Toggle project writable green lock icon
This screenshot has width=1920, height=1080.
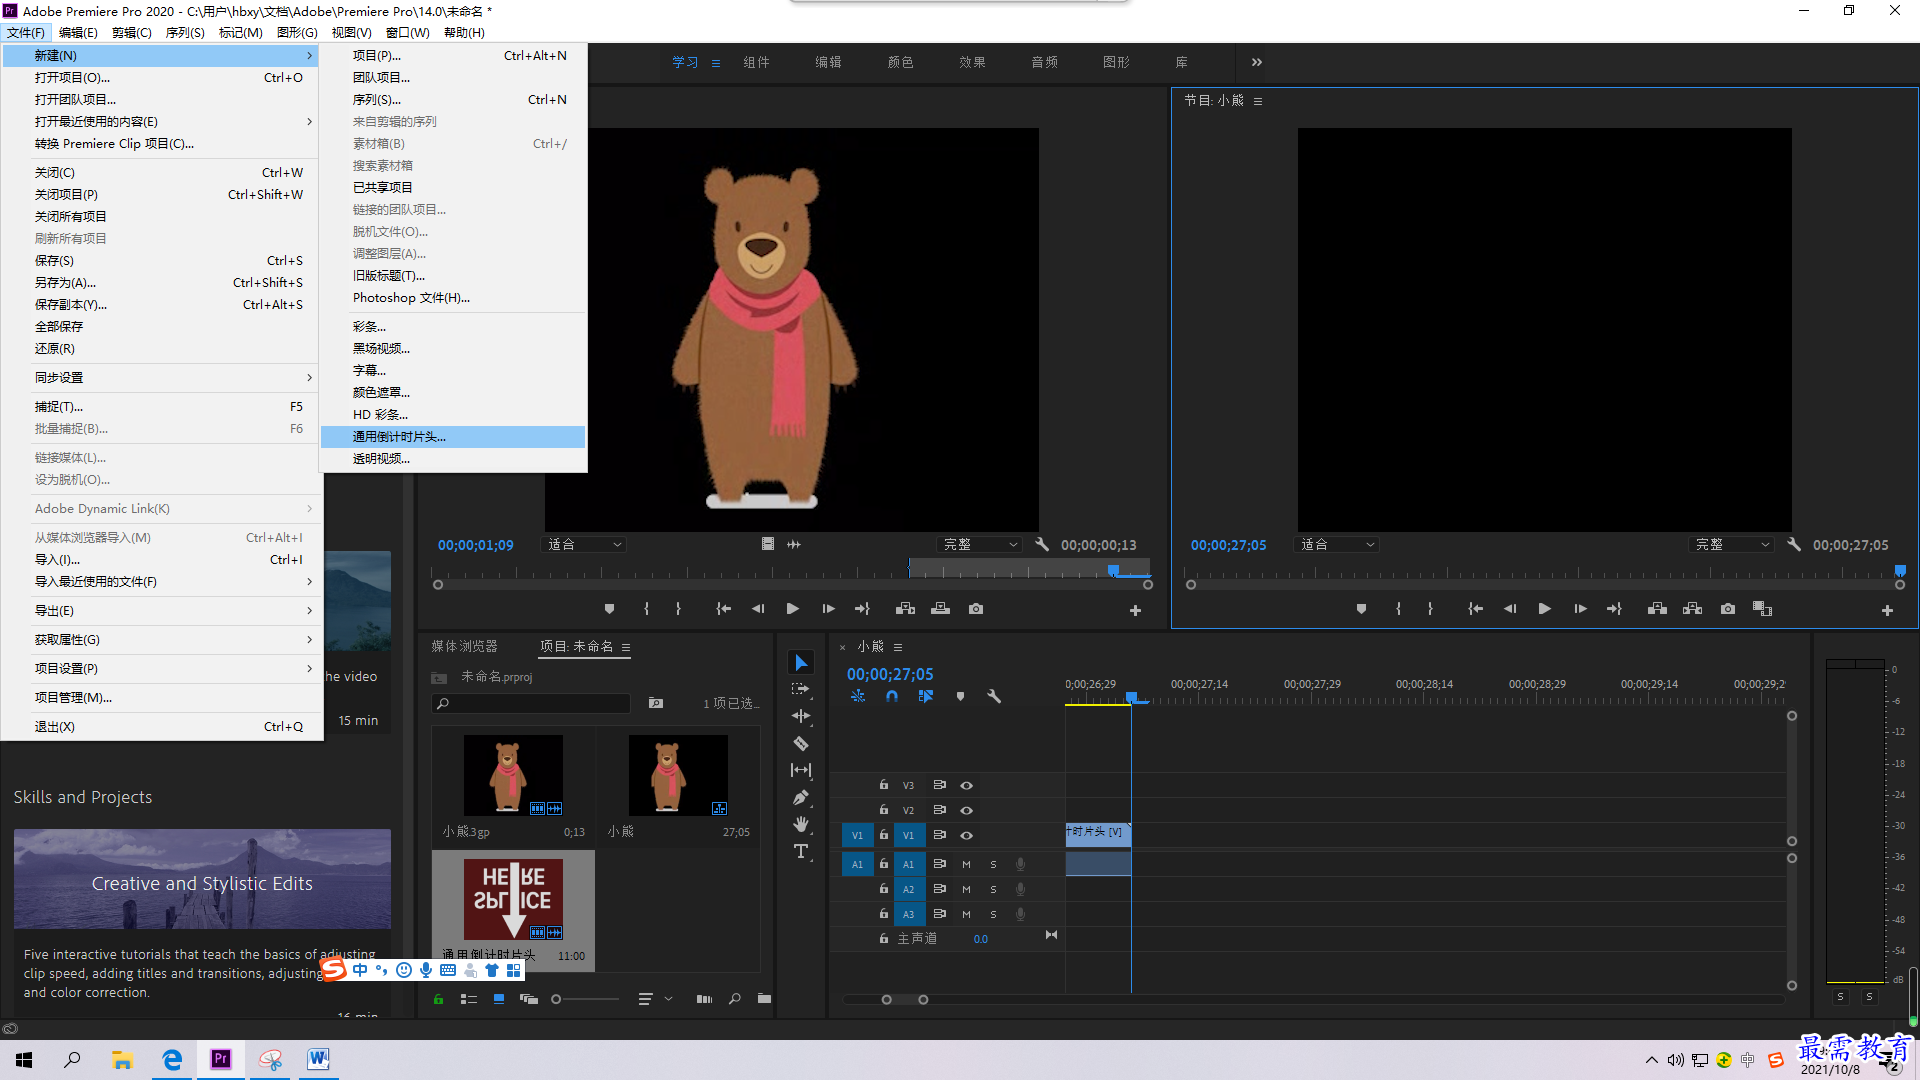point(438,999)
